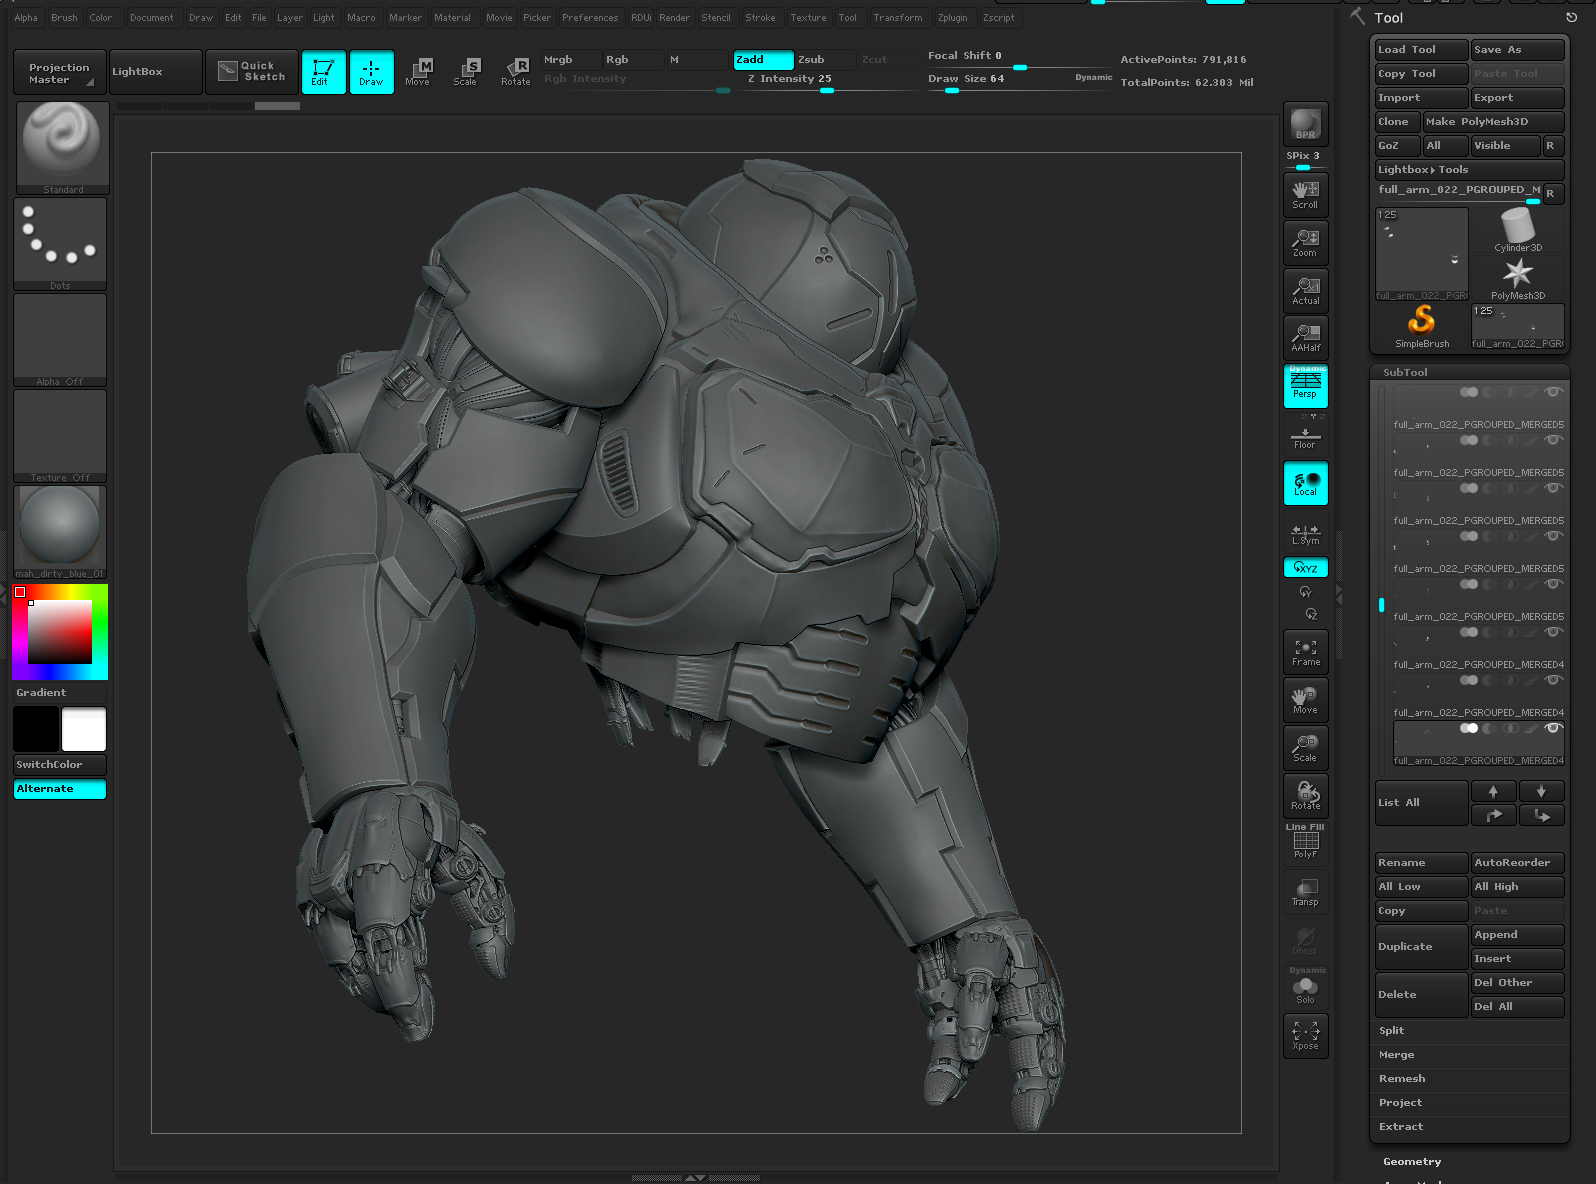Click the Zoom canvas icon
The width and height of the screenshot is (1596, 1184).
click(x=1305, y=242)
